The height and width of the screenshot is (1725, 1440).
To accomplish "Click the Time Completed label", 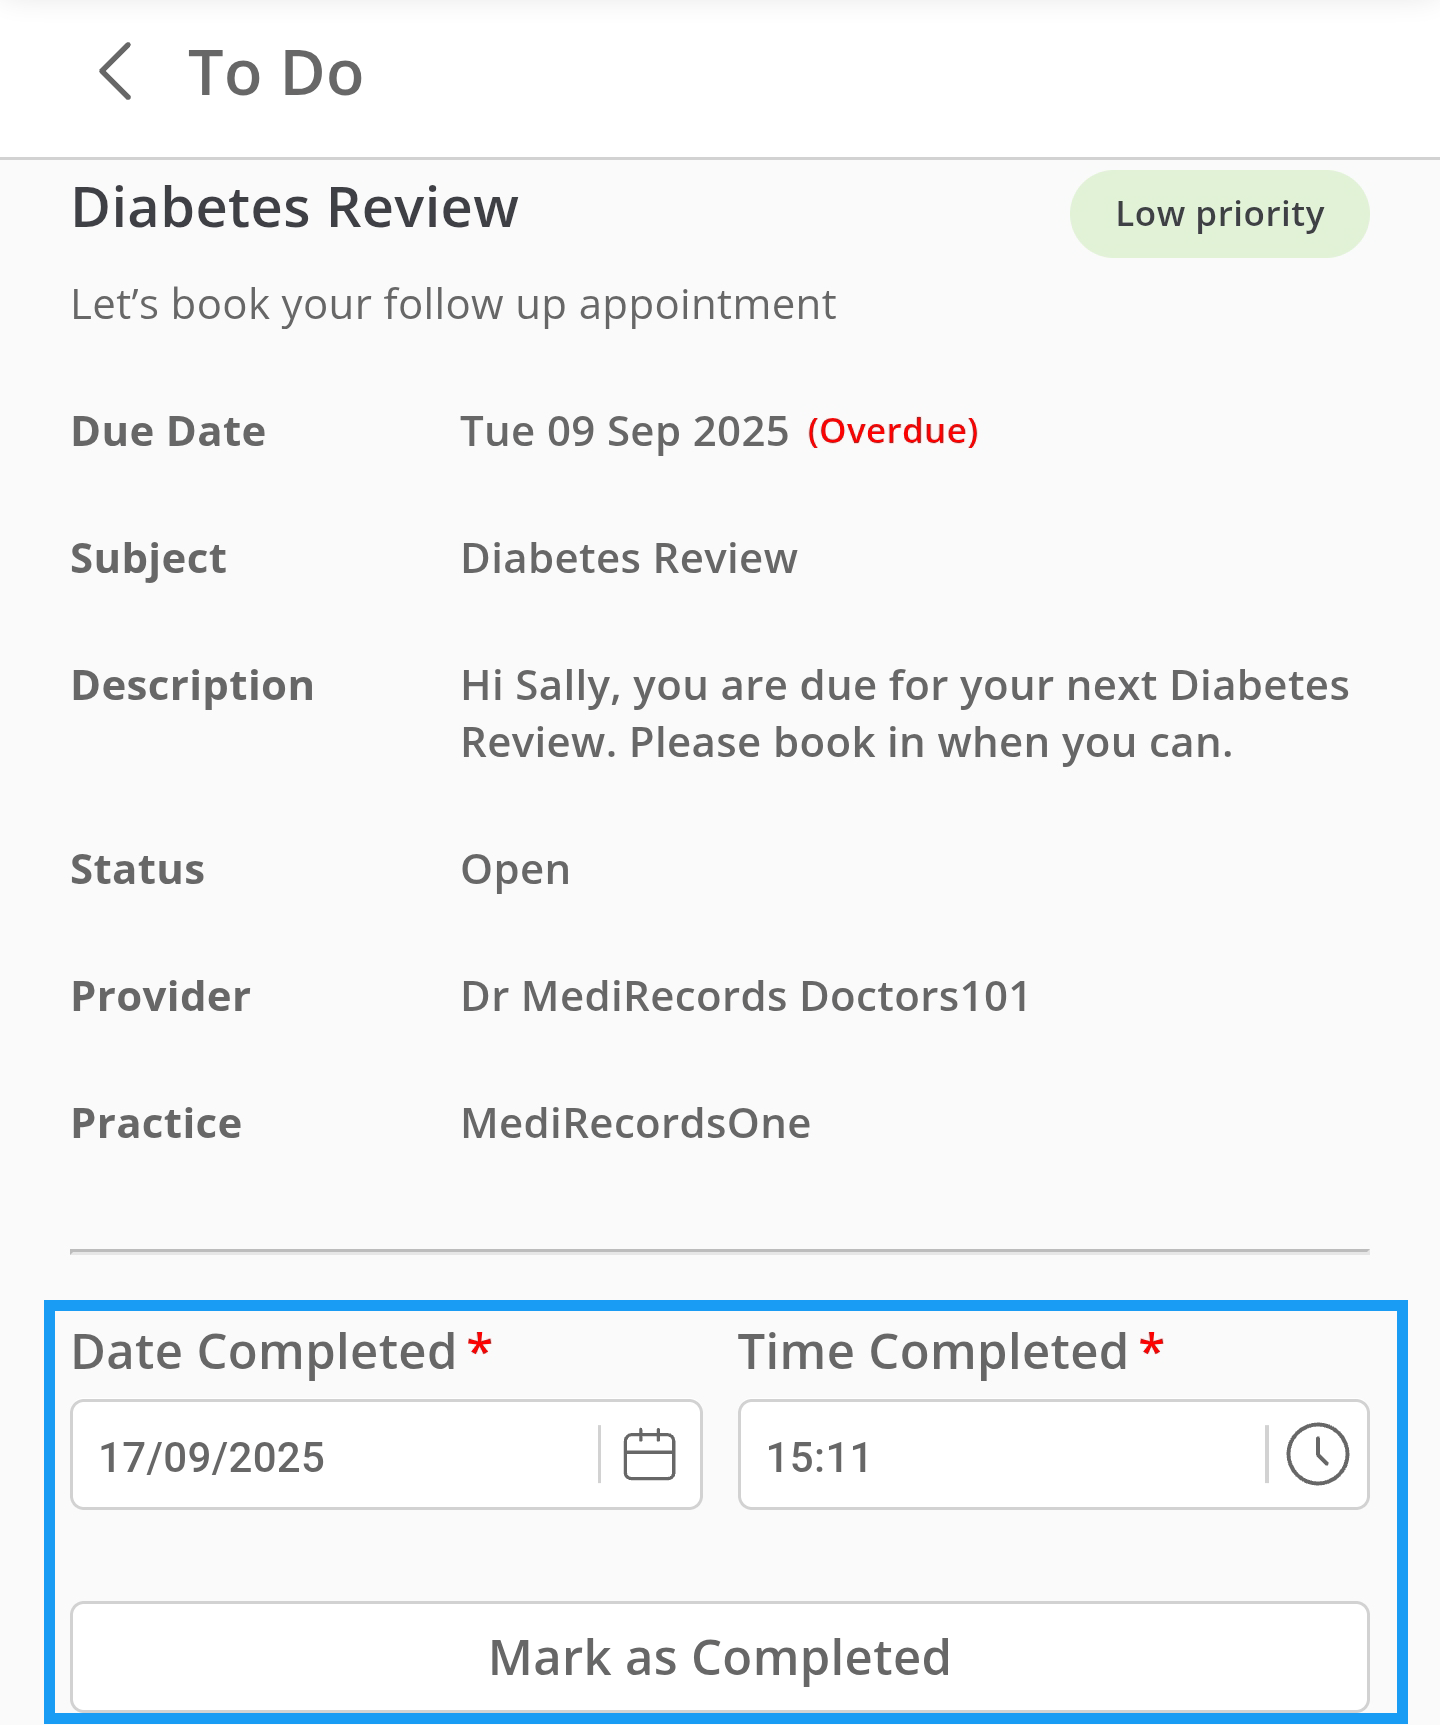I will [x=933, y=1352].
